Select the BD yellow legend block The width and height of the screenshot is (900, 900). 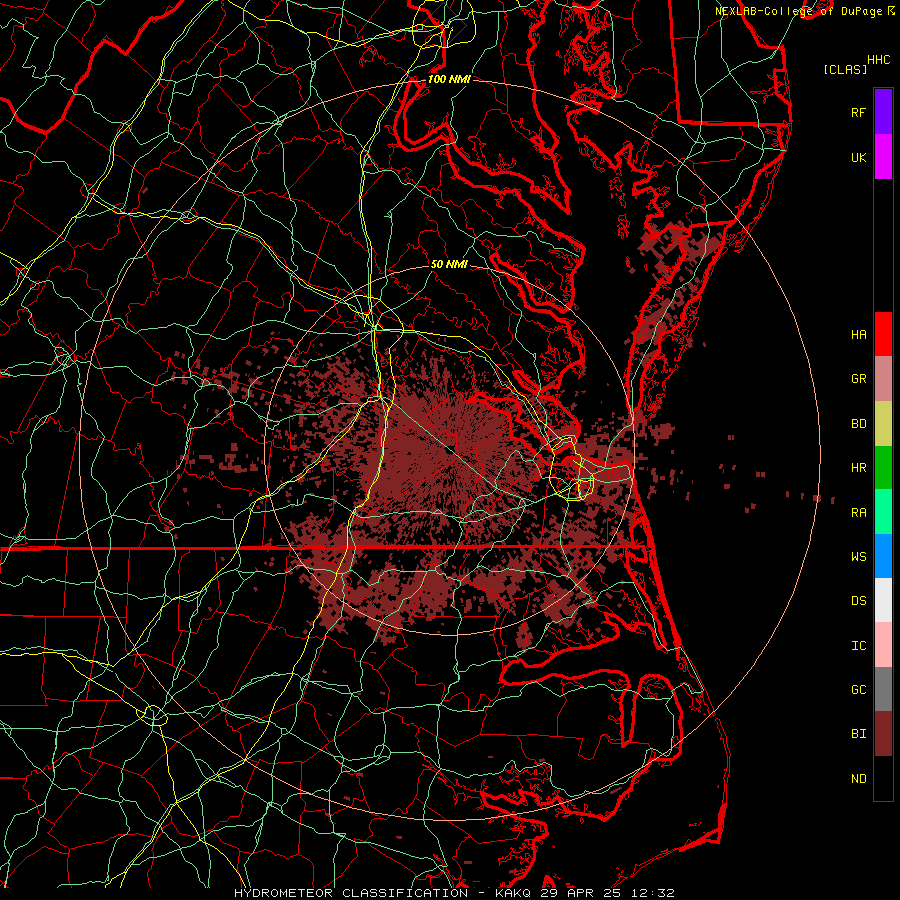click(x=883, y=423)
